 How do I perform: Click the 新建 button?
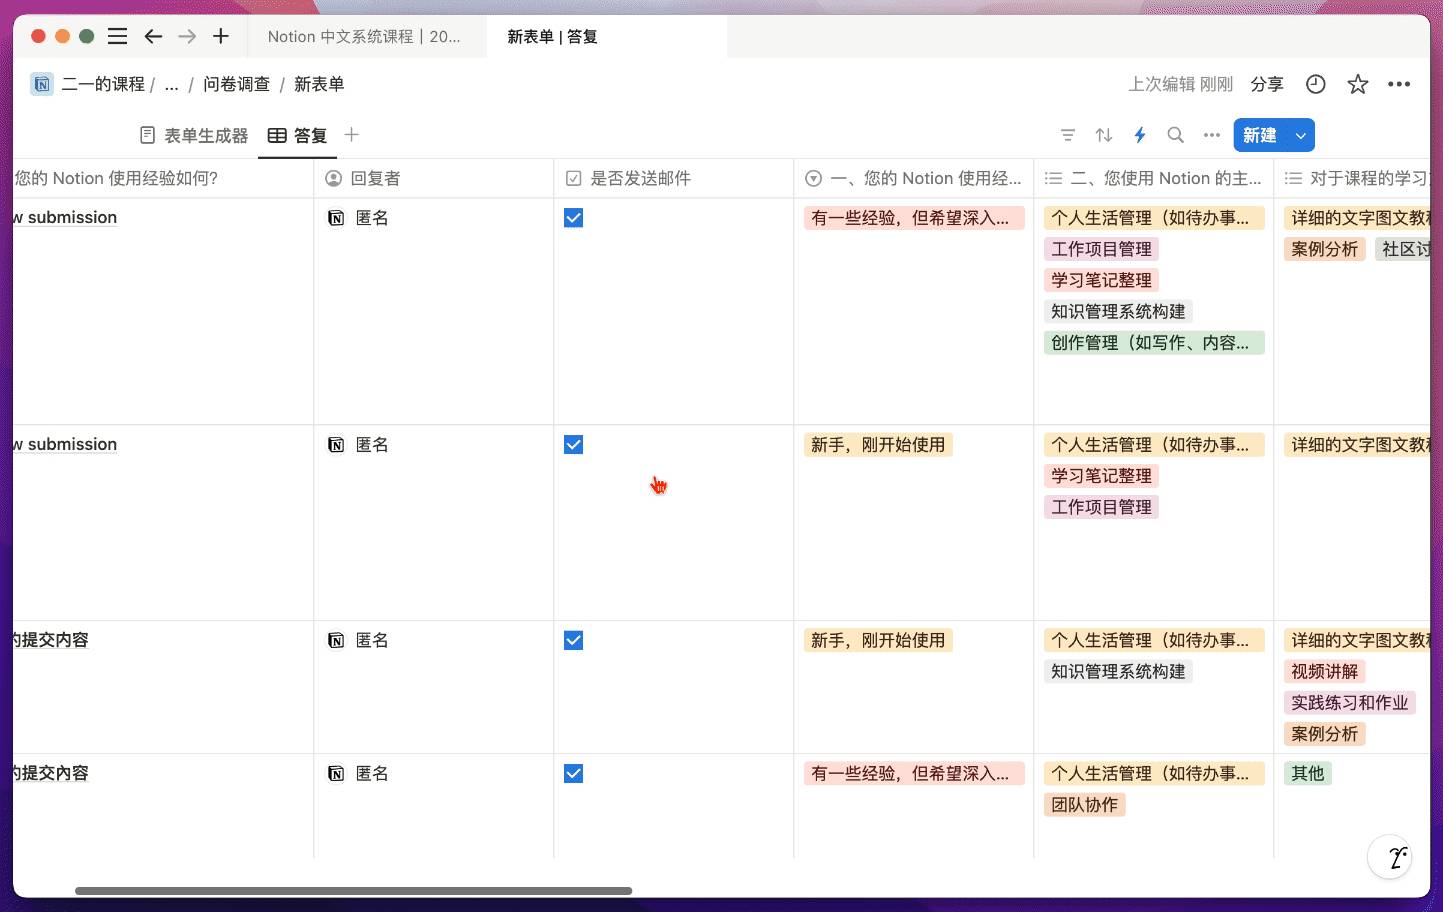point(1260,135)
